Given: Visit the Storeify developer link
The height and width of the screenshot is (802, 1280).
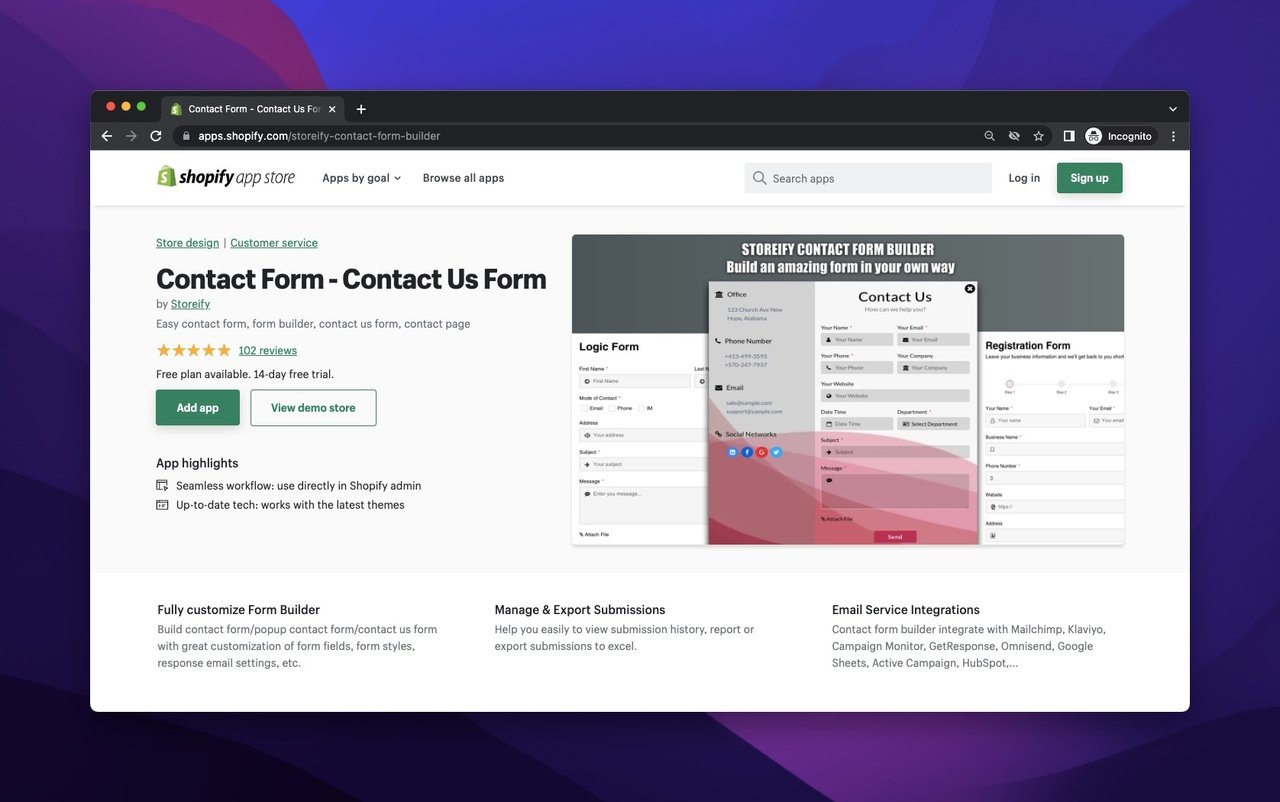Looking at the screenshot, I should 190,304.
